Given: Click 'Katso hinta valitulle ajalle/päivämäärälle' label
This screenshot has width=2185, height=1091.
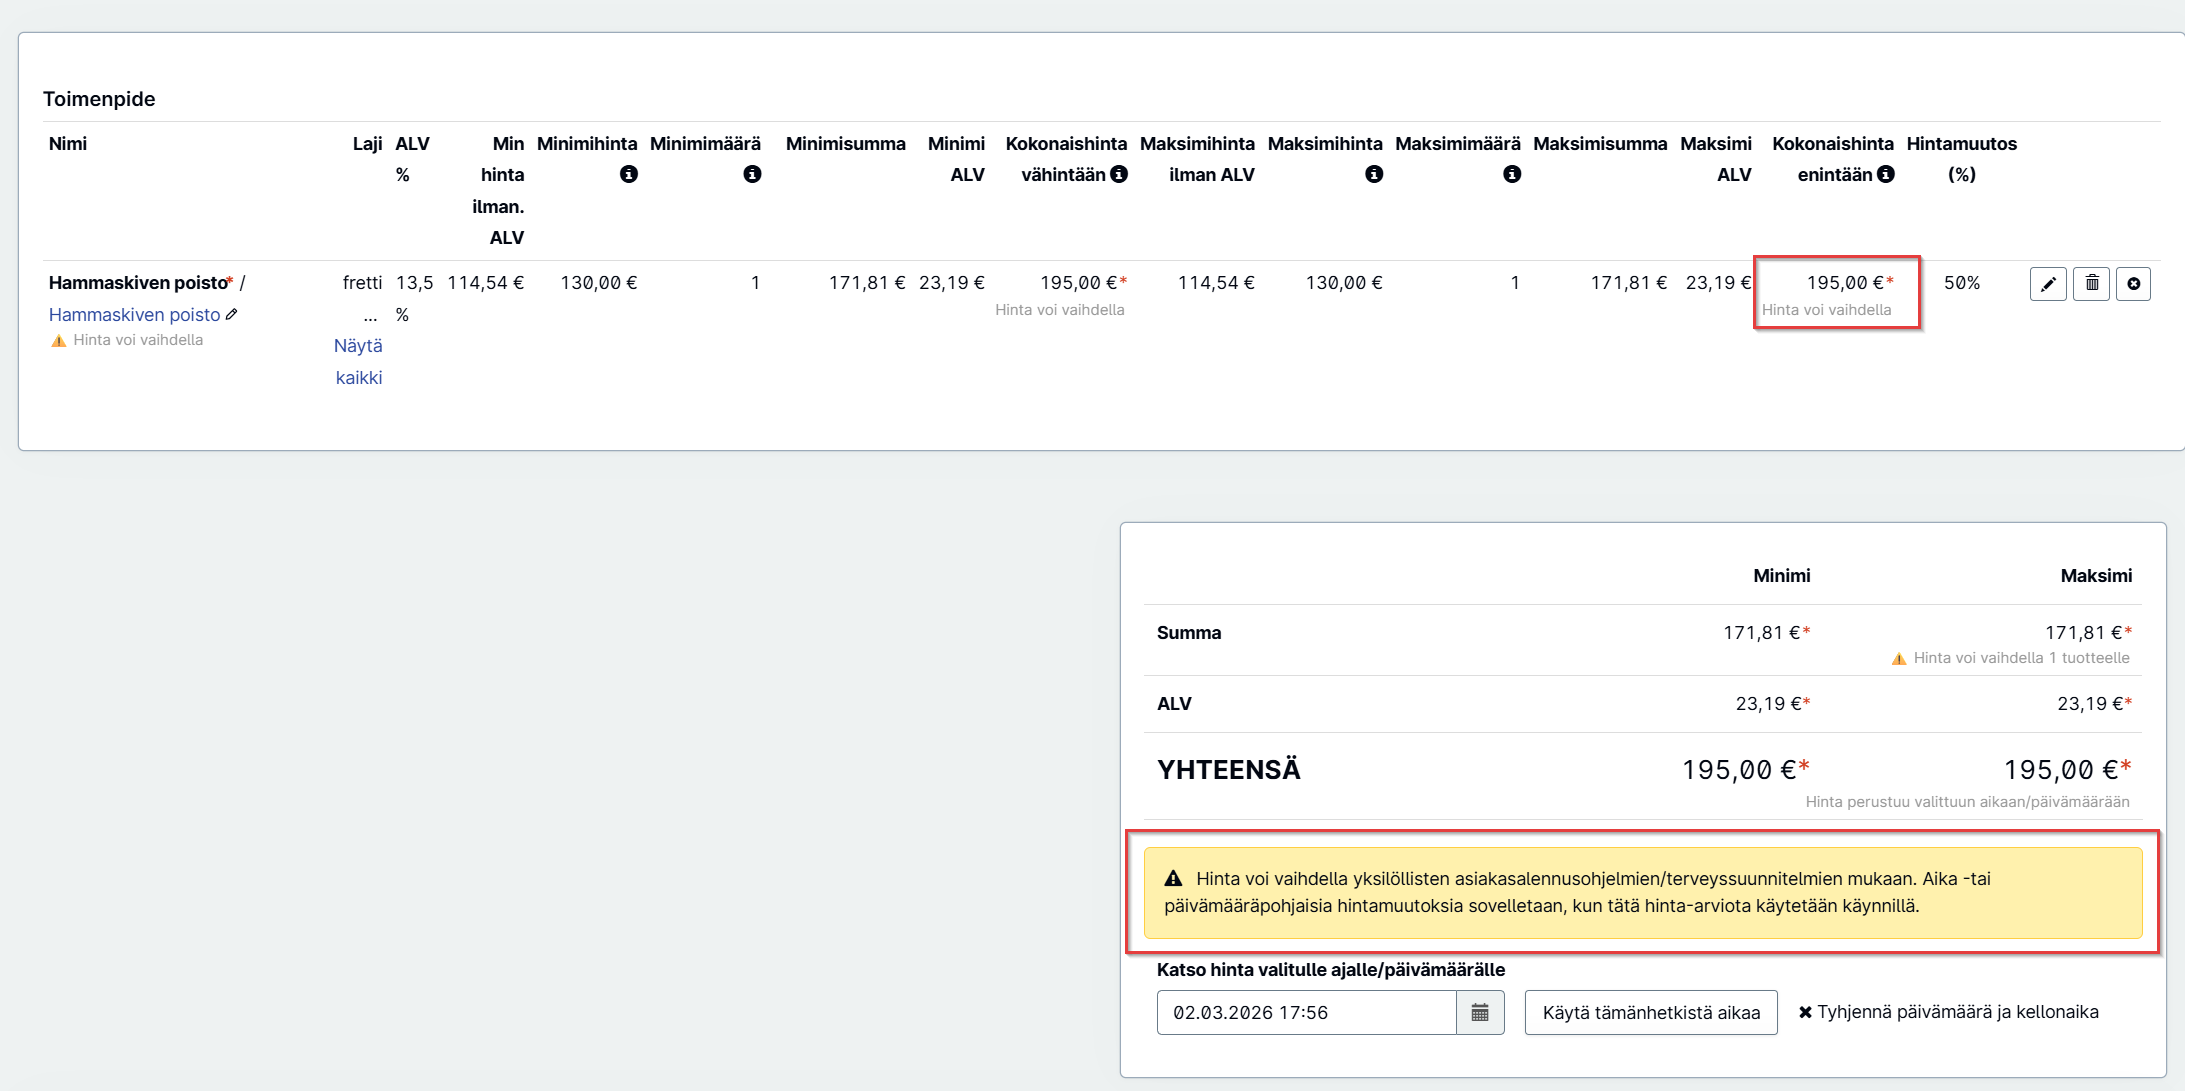Looking at the screenshot, I should click(x=1330, y=970).
